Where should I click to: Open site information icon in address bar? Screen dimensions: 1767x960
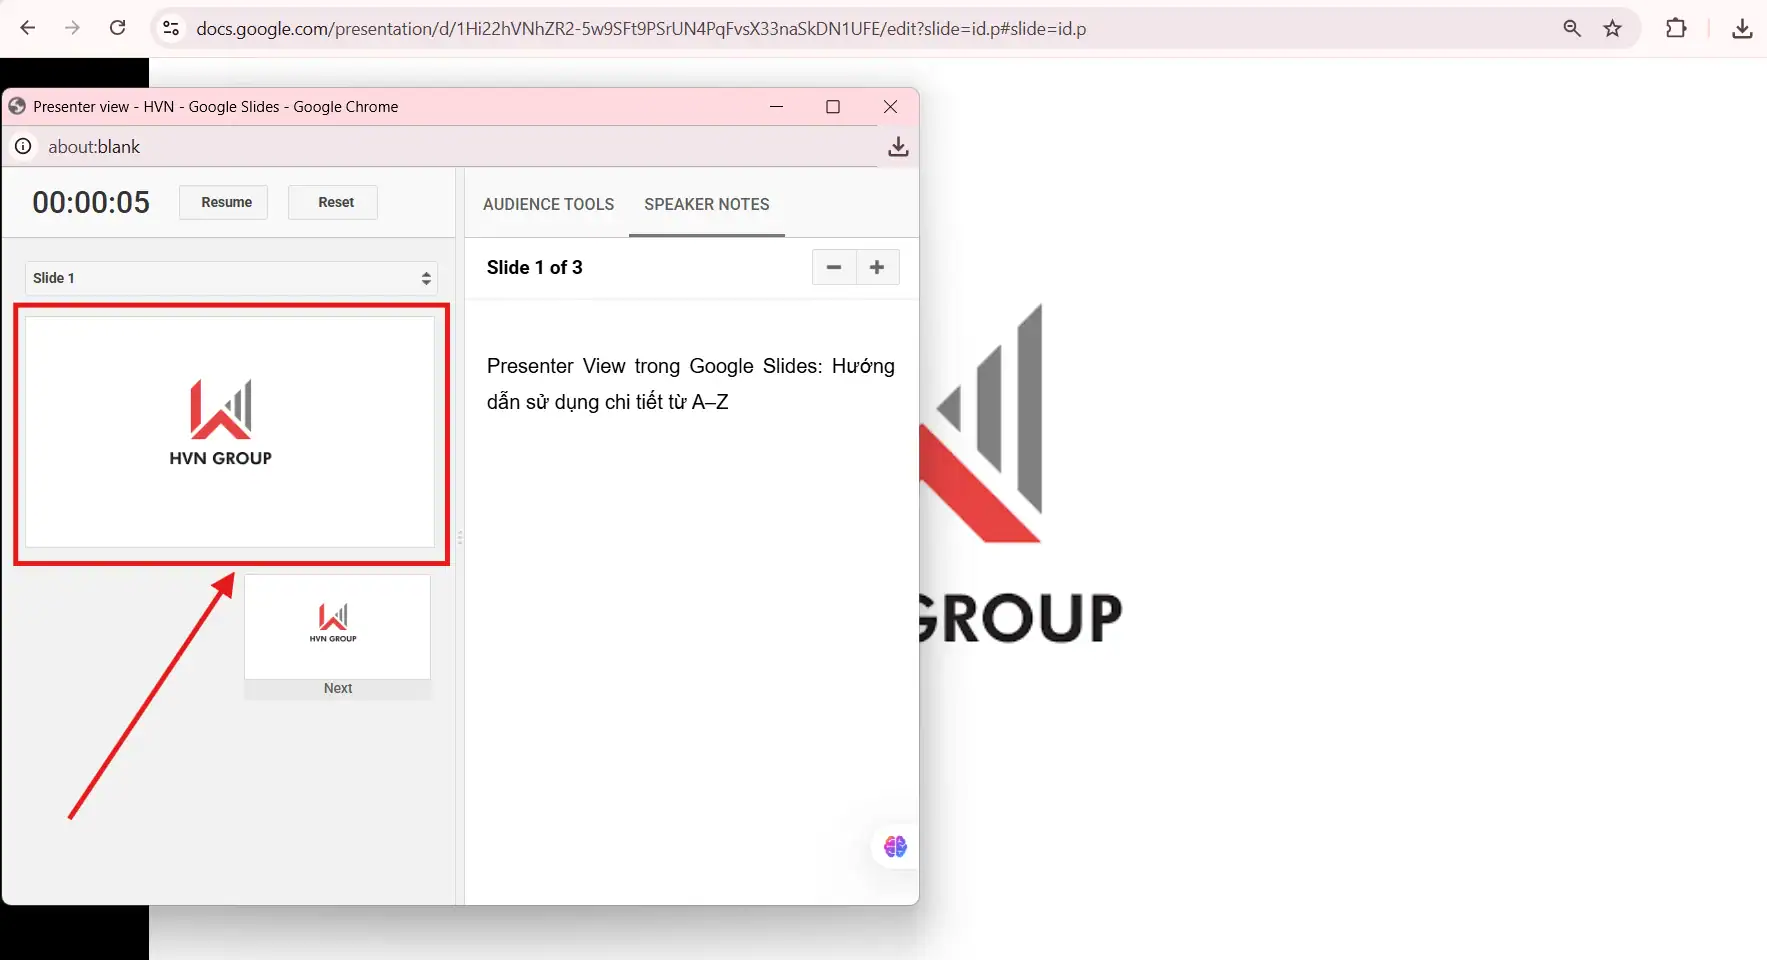171,28
